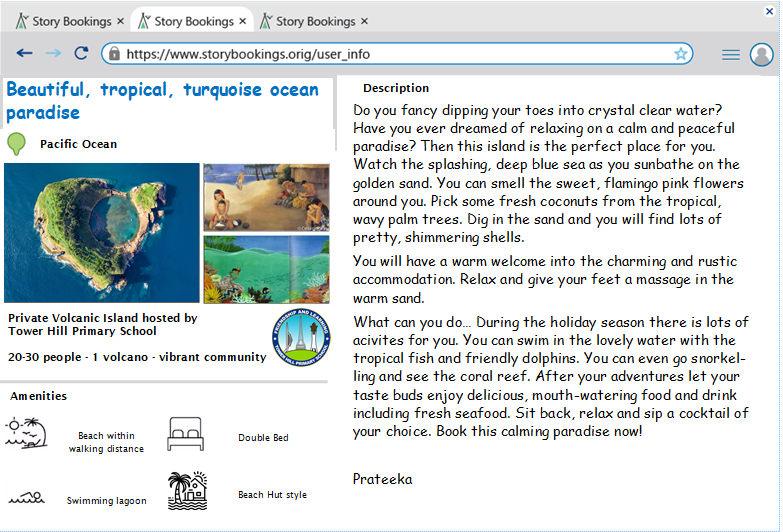Open the hamburger menu
The width and height of the screenshot is (783, 532).
click(731, 54)
